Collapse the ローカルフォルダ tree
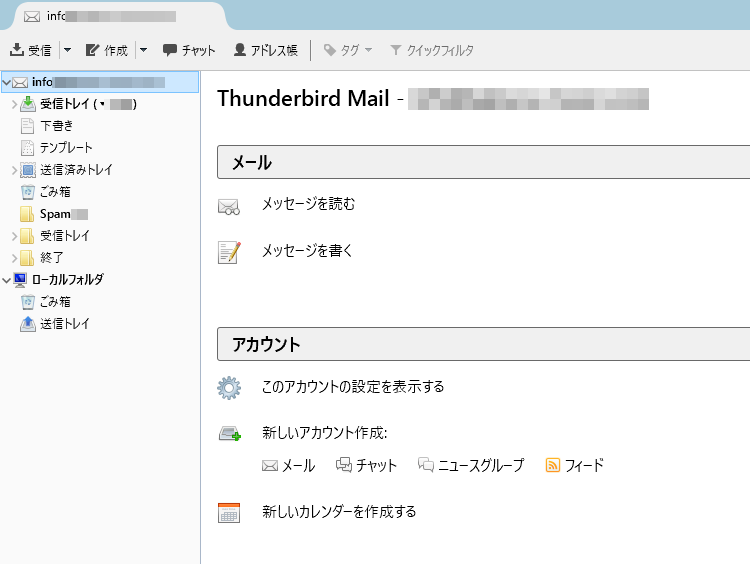Image resolution: width=750 pixels, height=564 pixels. (8, 280)
